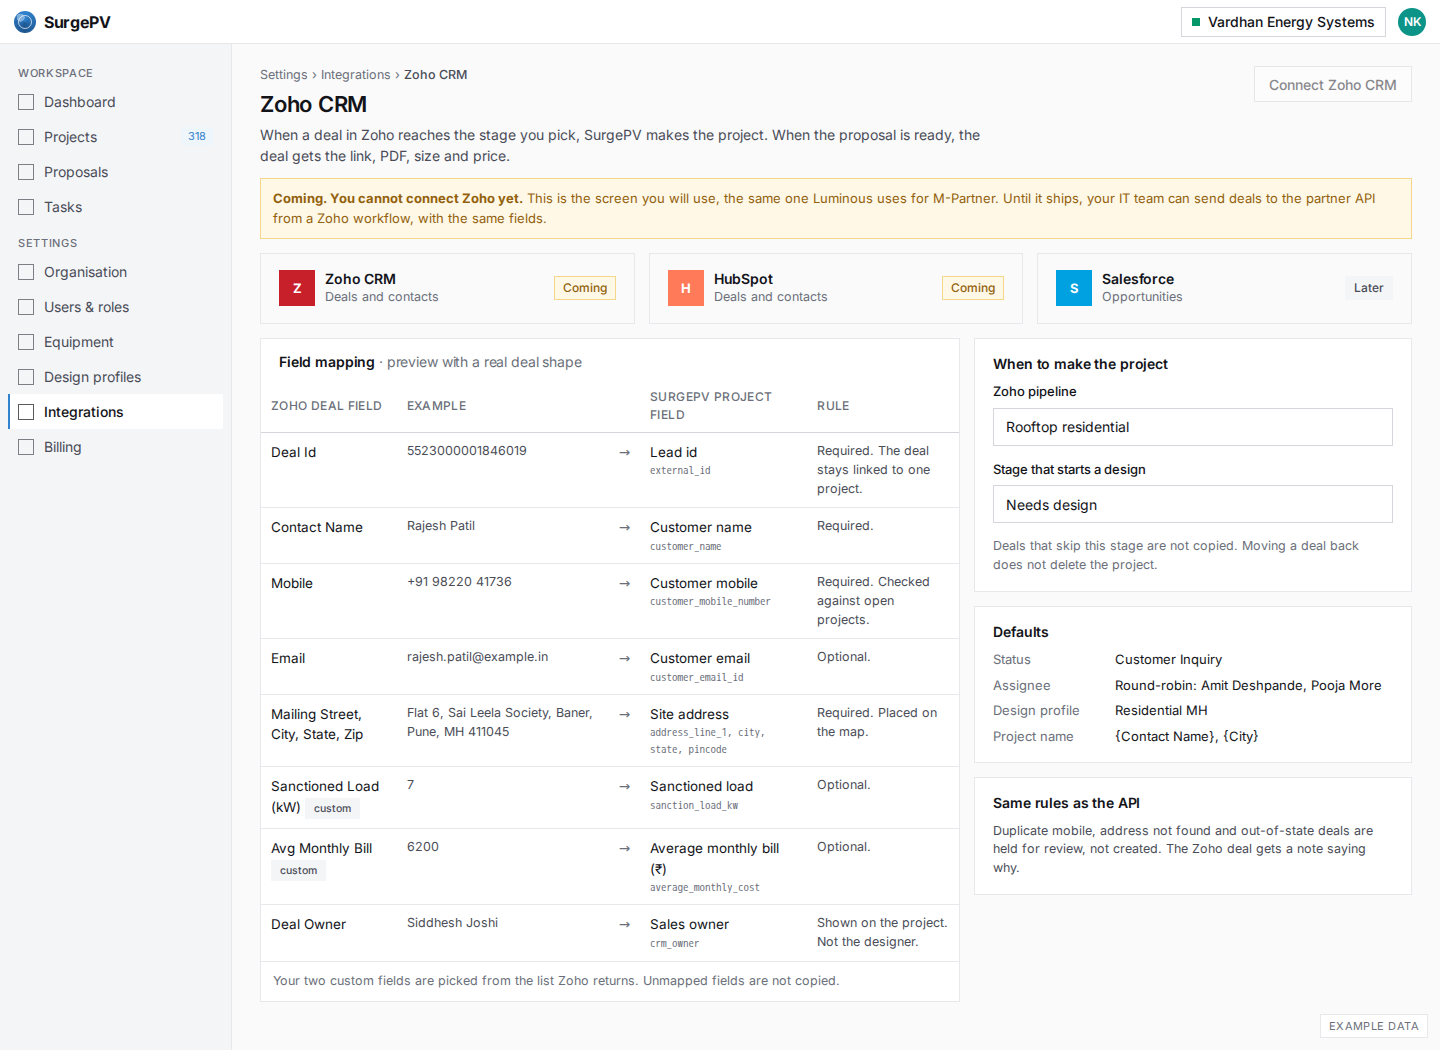Click the Design profiles sidebar icon
The image size is (1440, 1050).
(26, 377)
